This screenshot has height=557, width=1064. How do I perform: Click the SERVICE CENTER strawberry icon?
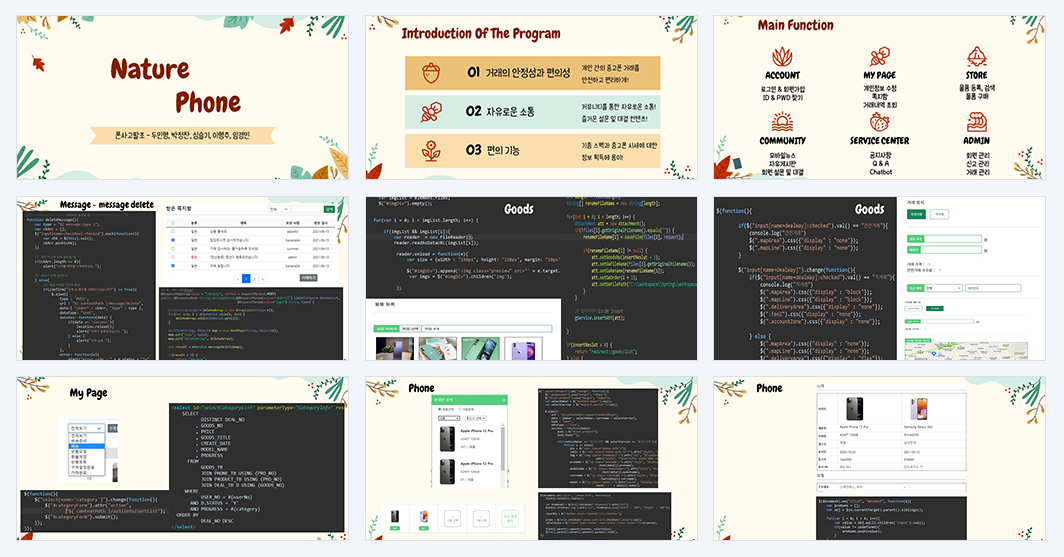(x=879, y=122)
